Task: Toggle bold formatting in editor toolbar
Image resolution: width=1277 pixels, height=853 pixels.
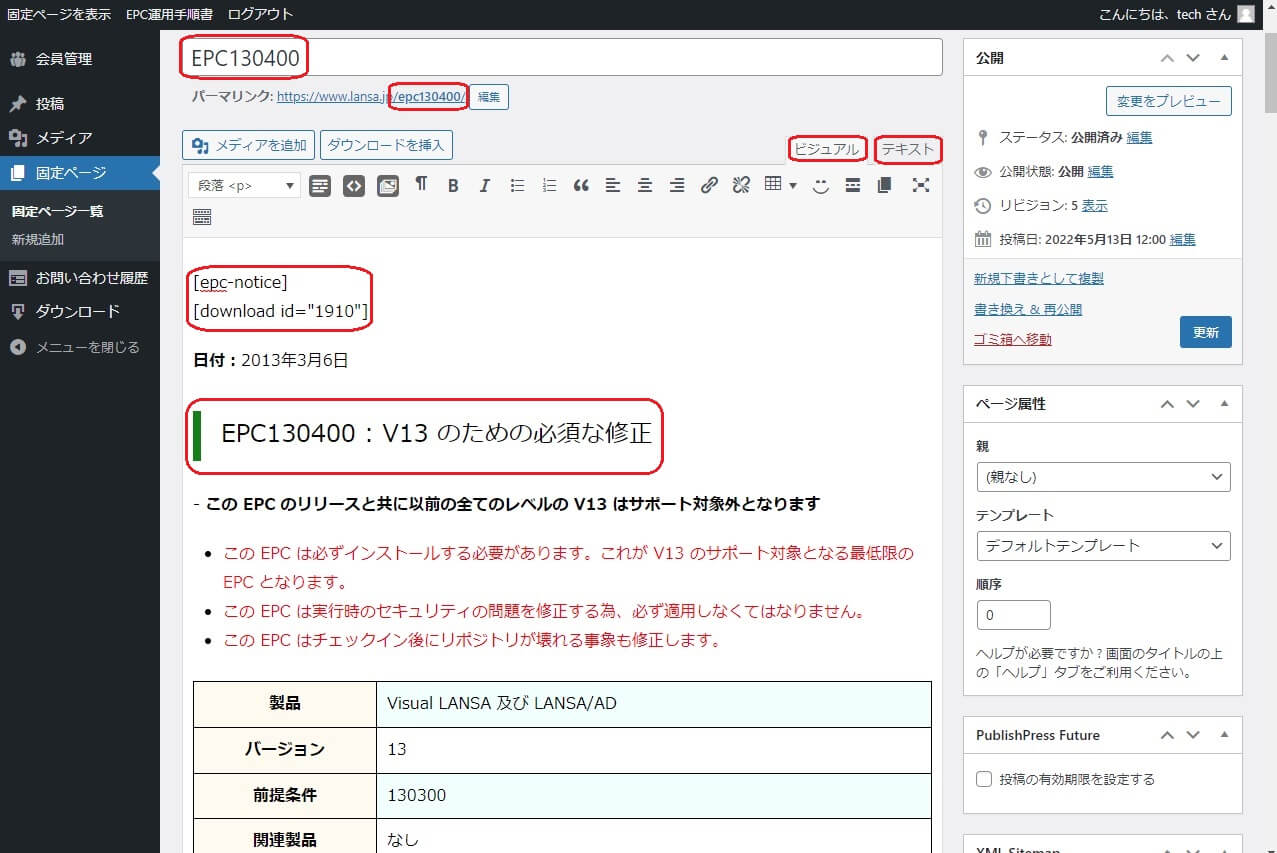Action: point(453,185)
